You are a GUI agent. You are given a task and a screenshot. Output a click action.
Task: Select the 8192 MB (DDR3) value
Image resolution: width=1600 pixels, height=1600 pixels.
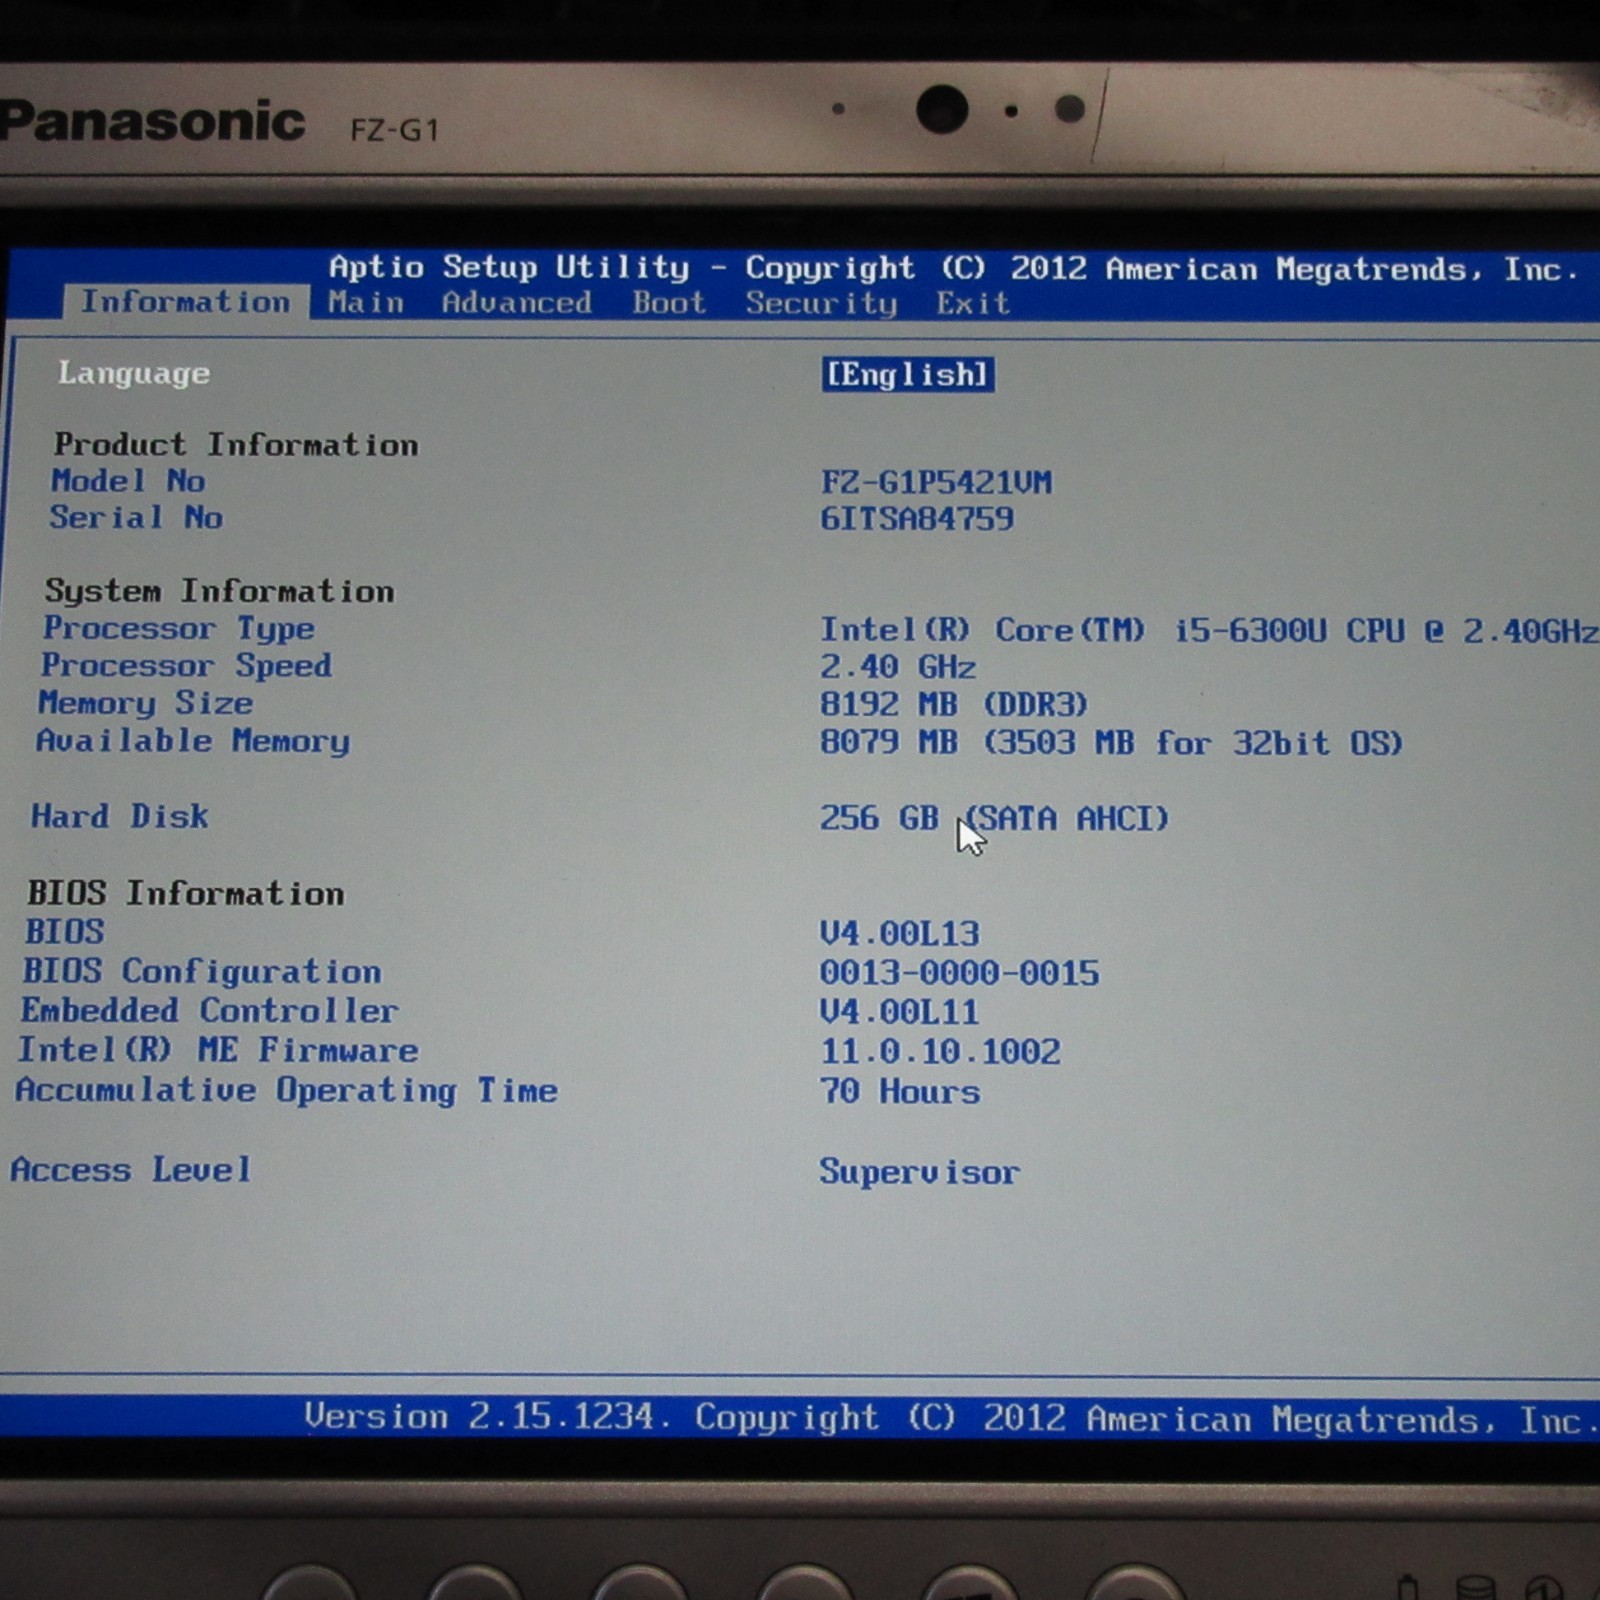click(x=954, y=705)
